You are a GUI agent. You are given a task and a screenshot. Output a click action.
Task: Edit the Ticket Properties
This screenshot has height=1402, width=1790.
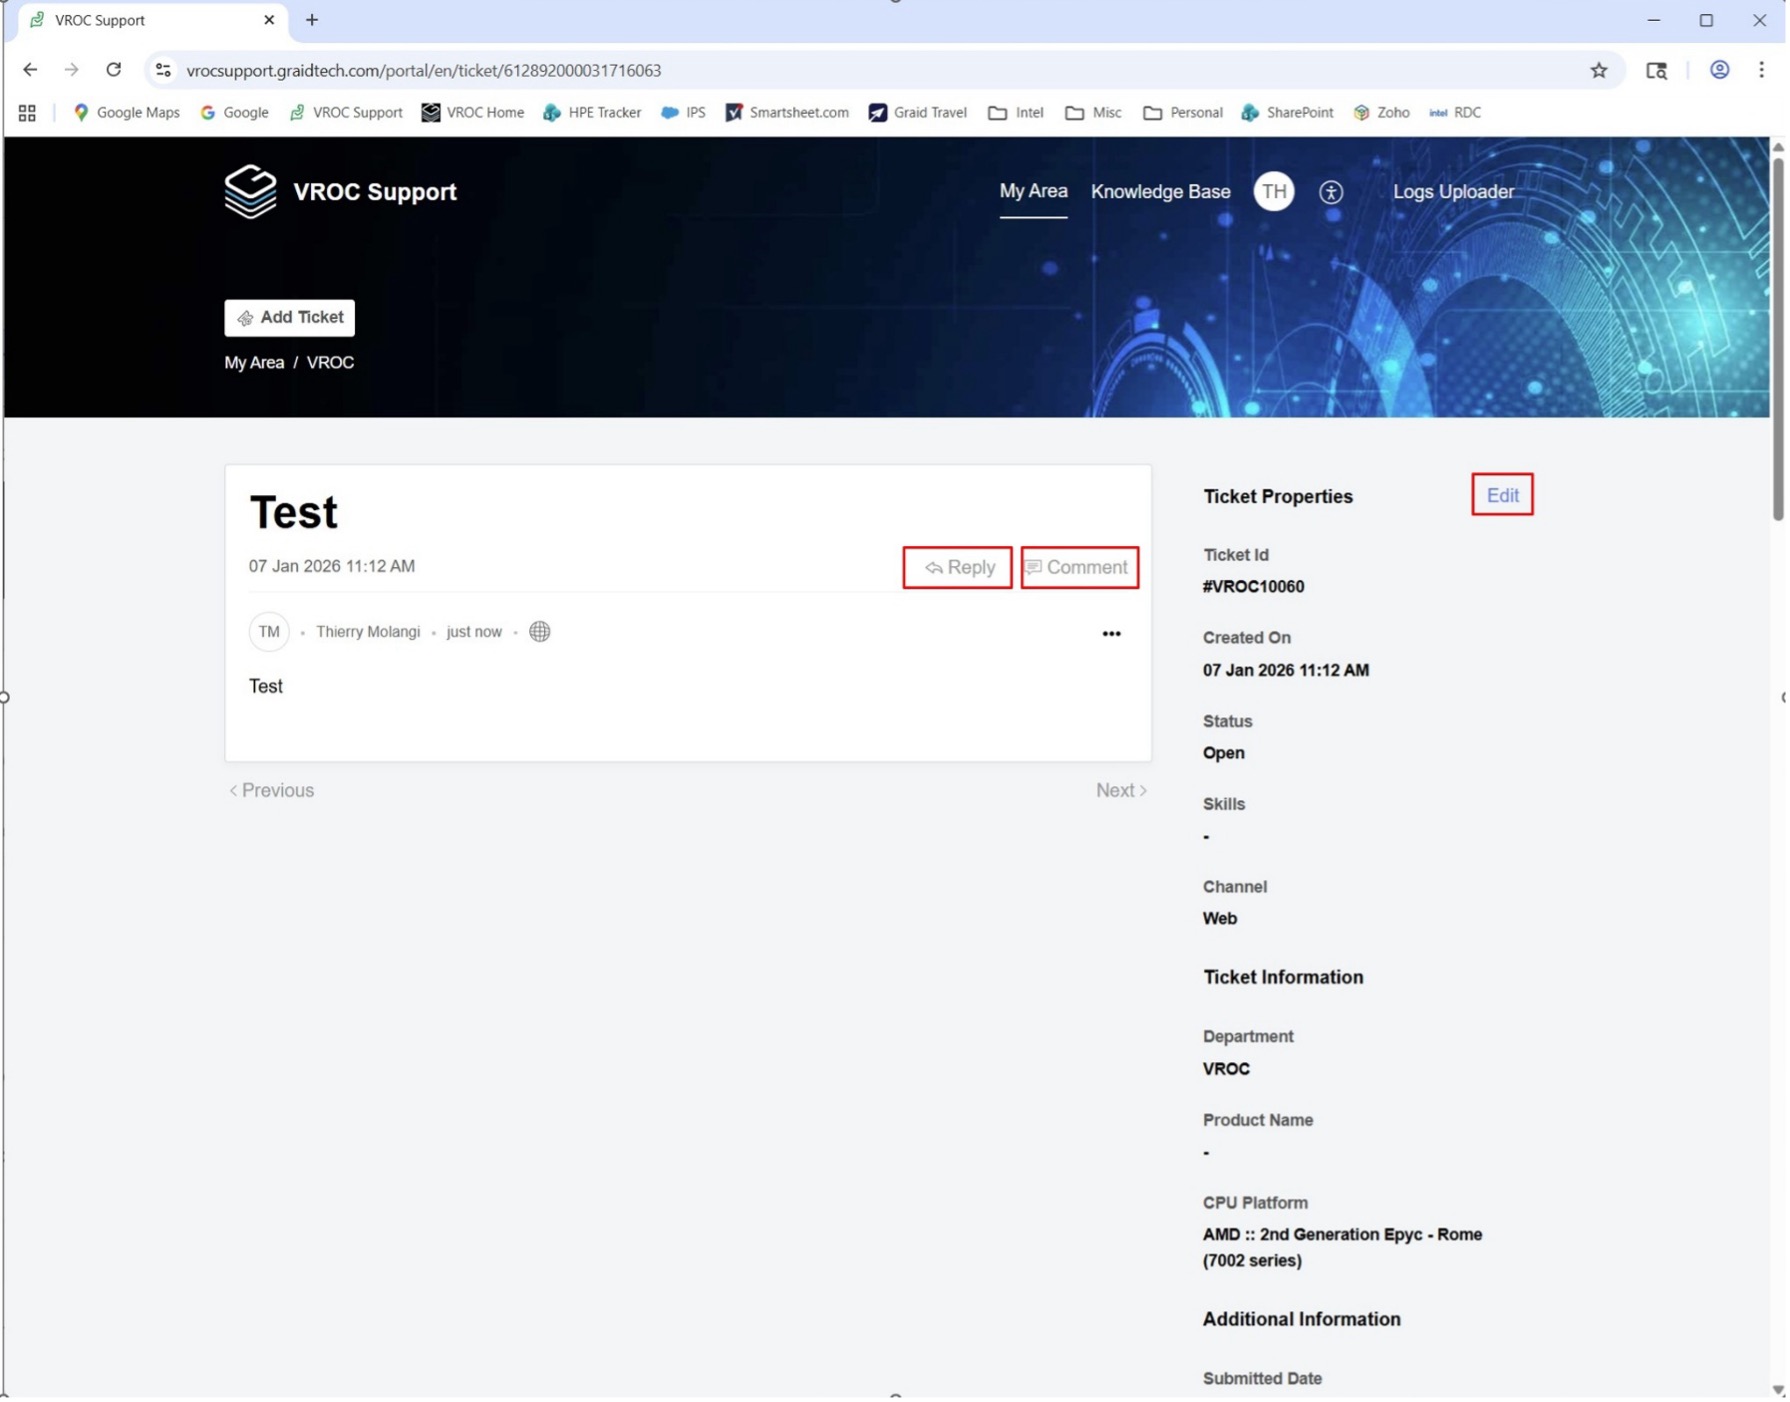pyautogui.click(x=1501, y=495)
